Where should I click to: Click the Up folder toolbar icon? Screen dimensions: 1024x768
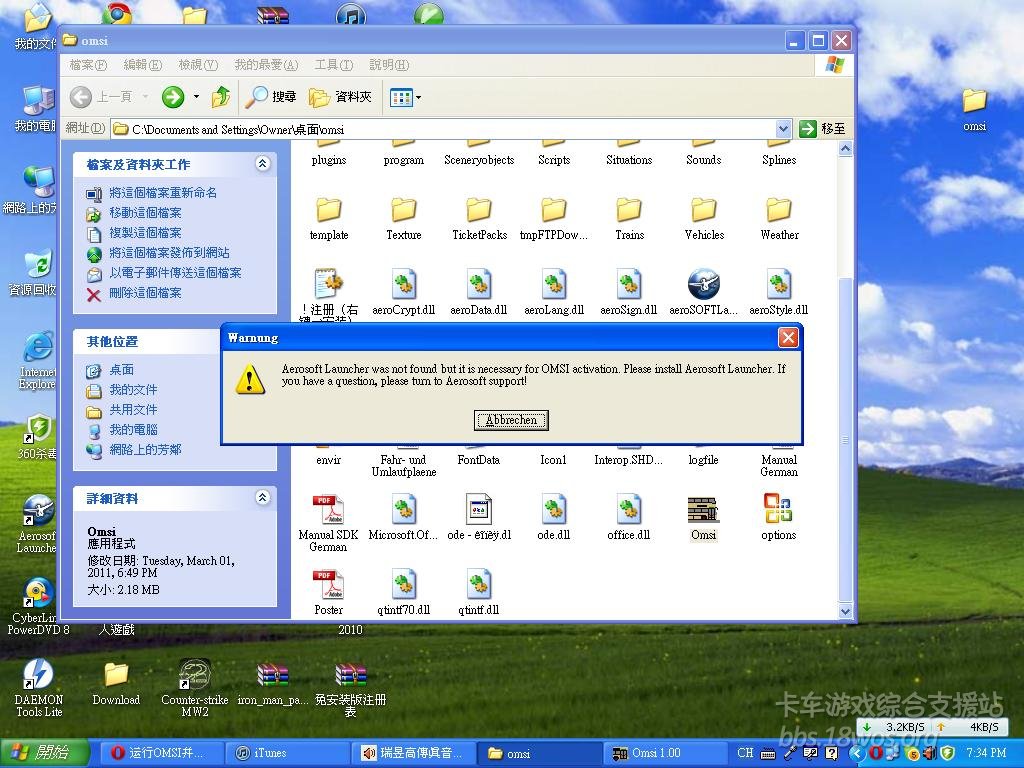click(x=221, y=97)
